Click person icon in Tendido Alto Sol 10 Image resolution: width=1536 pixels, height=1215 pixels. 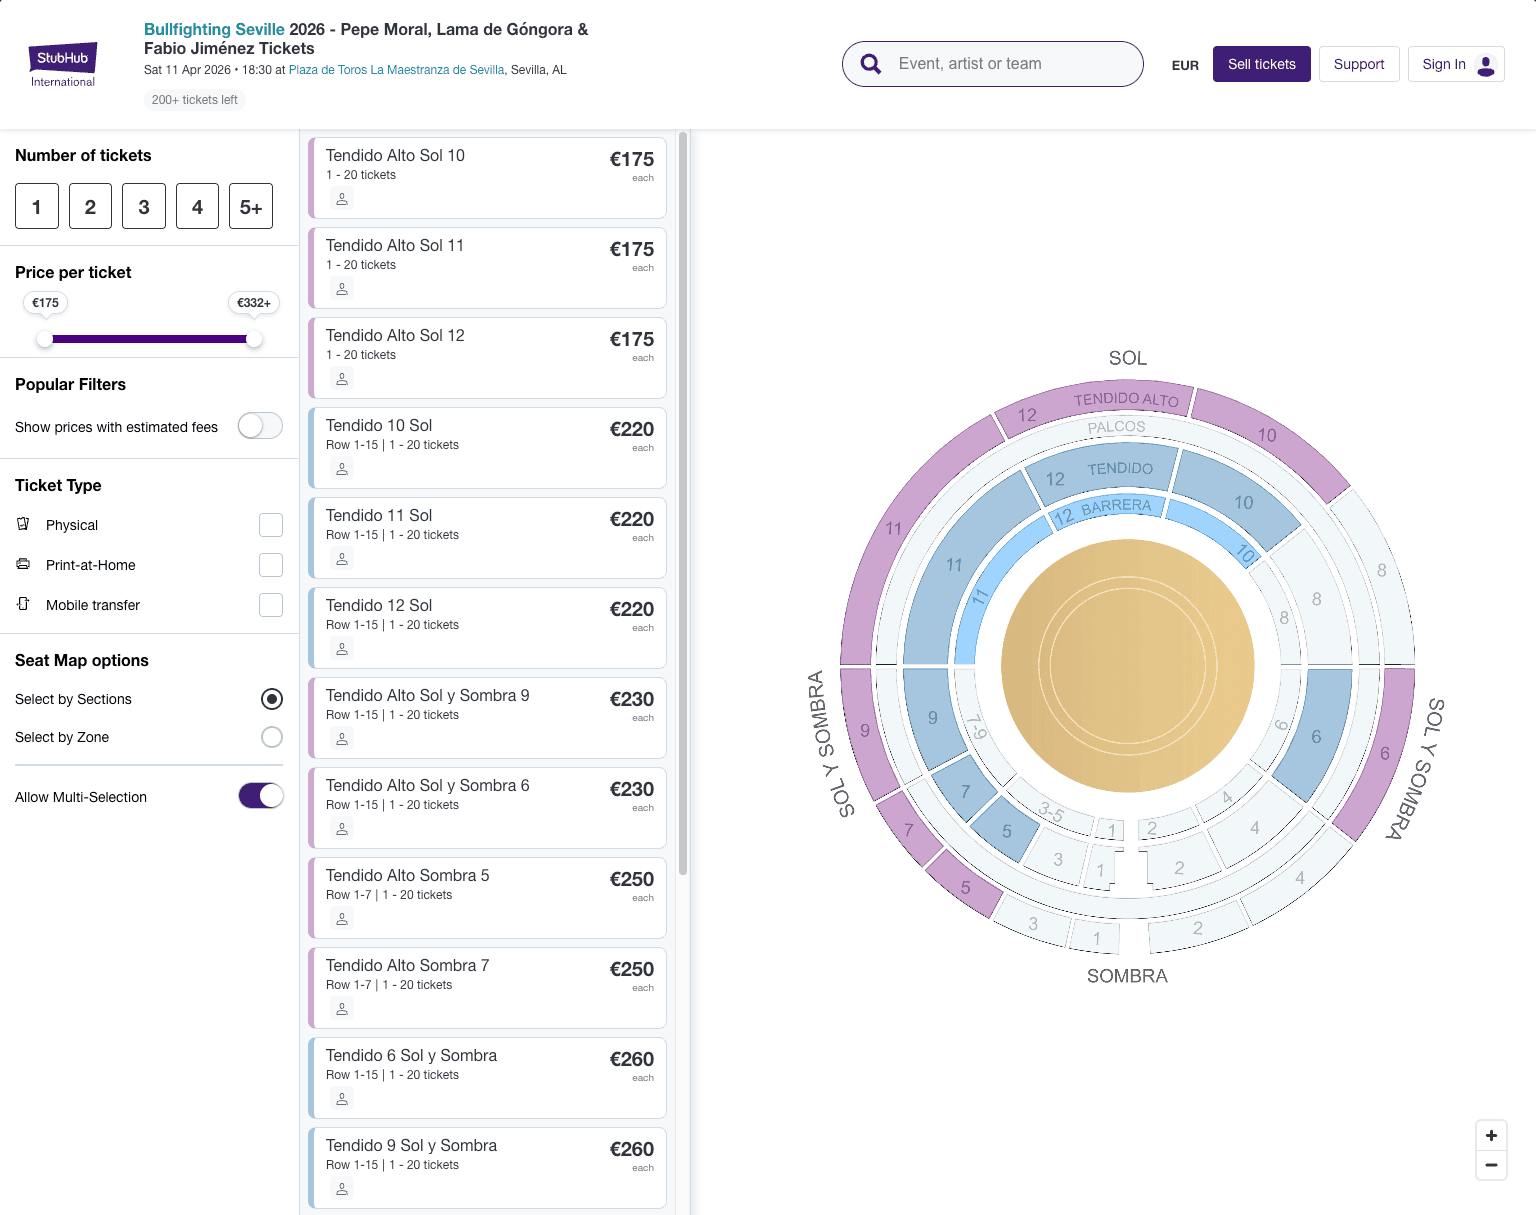pyautogui.click(x=342, y=199)
